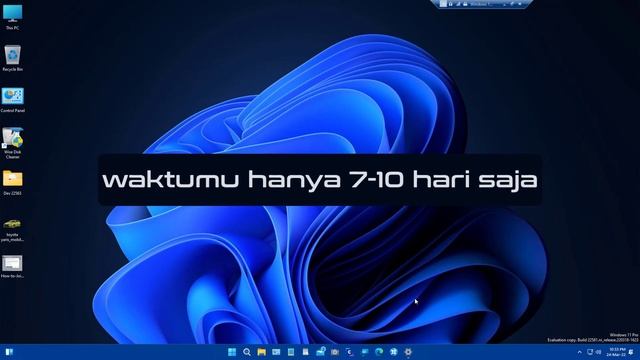The width and height of the screenshot is (640, 360).
Task: Open the widgets icon at taskbar's left end
Action: click(x=9, y=352)
